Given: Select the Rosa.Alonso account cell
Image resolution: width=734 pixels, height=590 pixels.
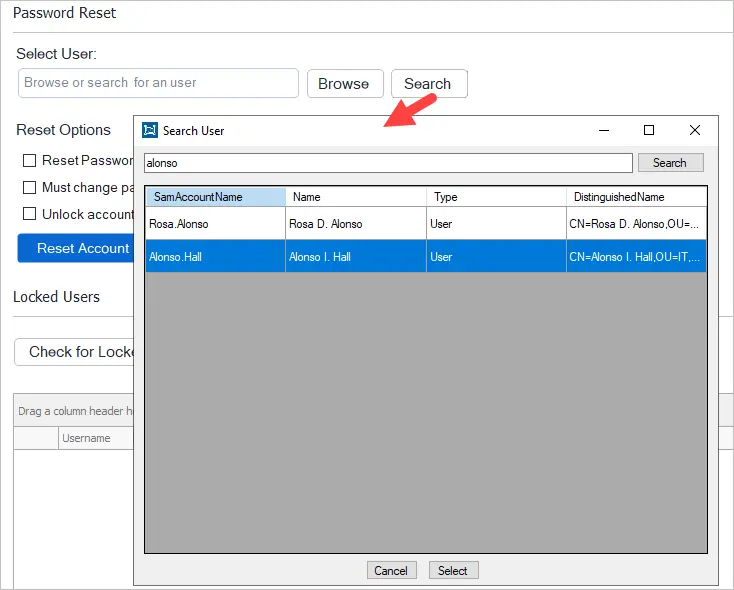Looking at the screenshot, I should tap(215, 224).
